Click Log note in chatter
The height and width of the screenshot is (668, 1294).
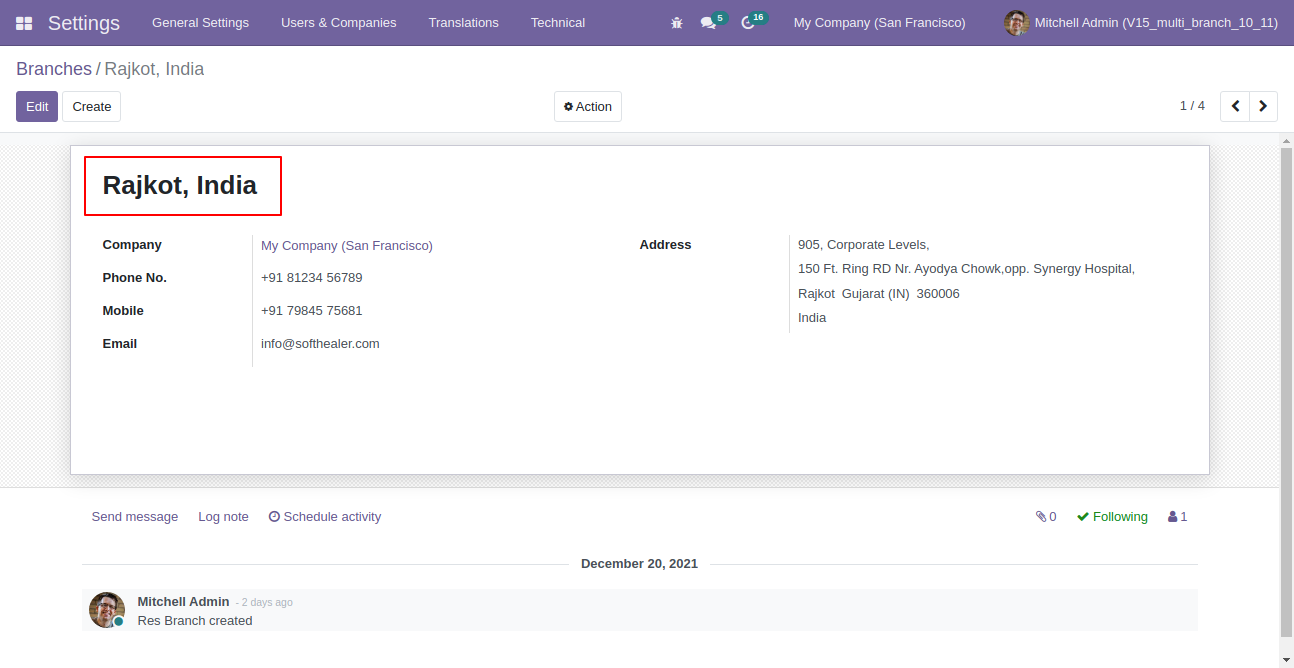pos(223,517)
